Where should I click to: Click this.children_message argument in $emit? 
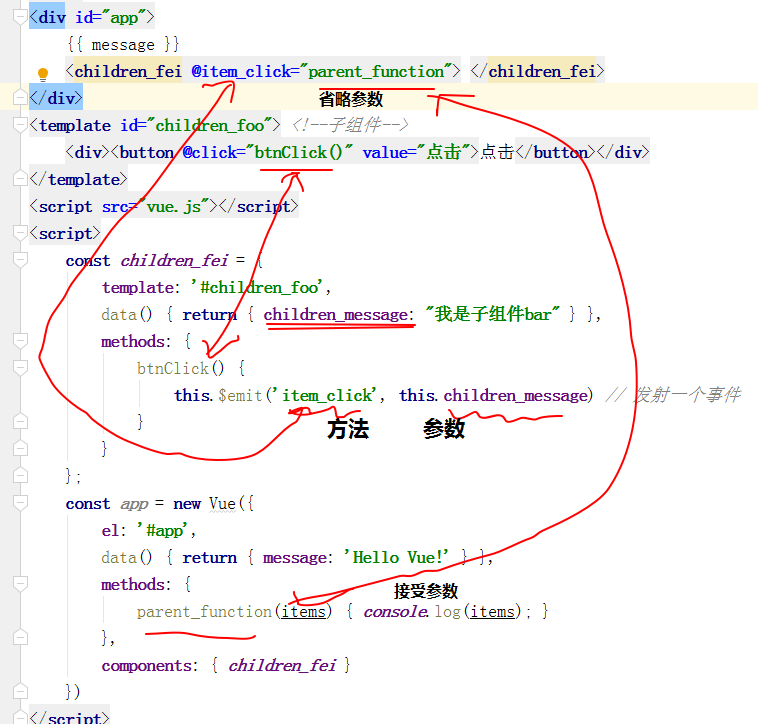[x=493, y=396]
